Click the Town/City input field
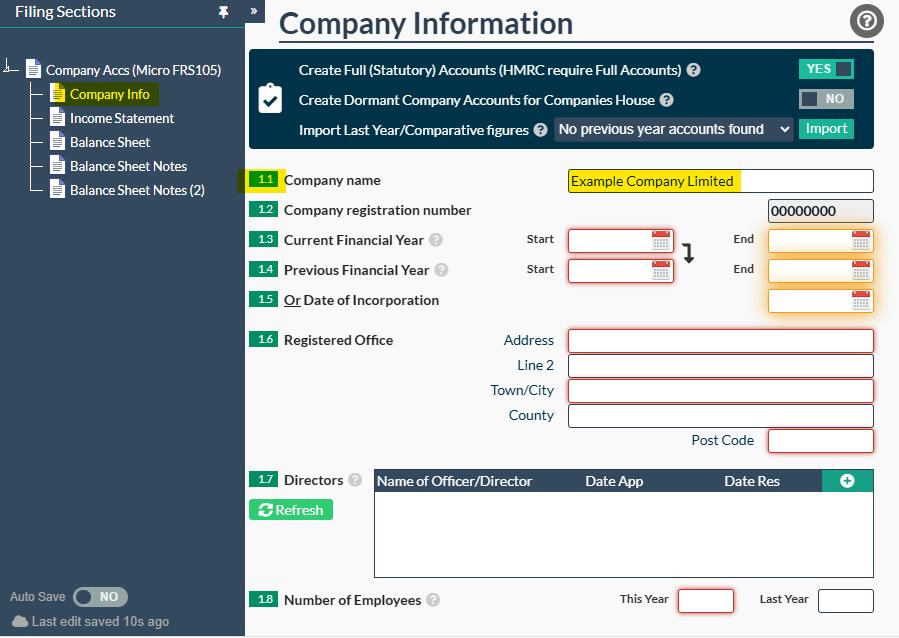The width and height of the screenshot is (899, 638). pyautogui.click(x=721, y=391)
